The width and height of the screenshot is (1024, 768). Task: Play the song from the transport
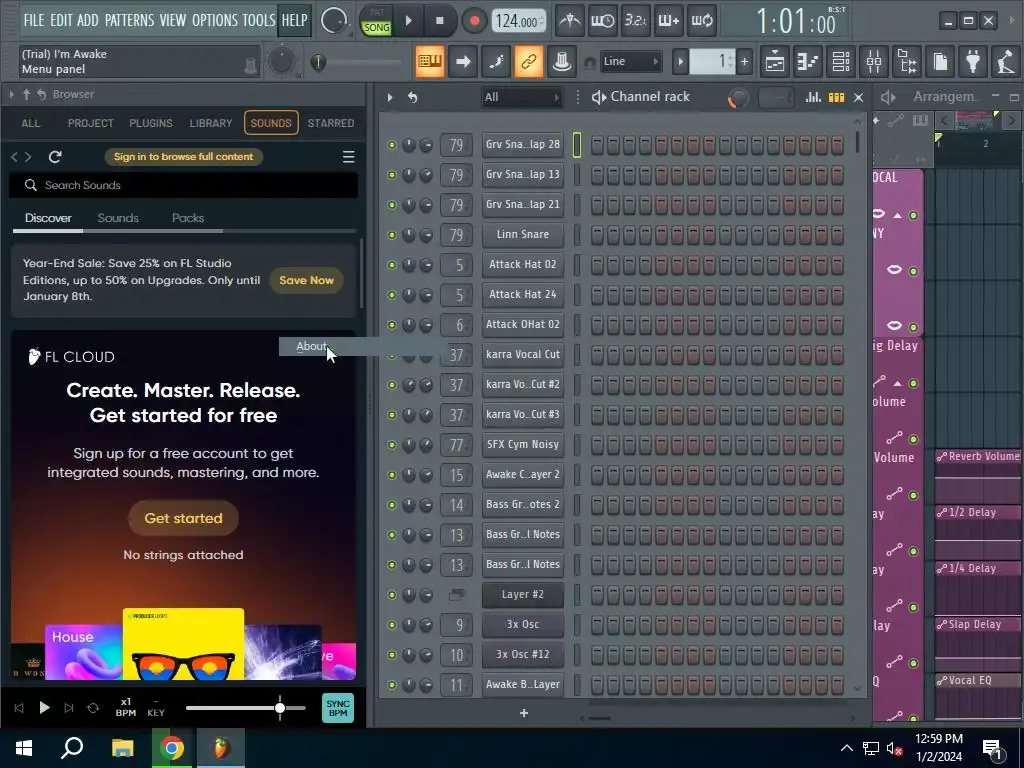point(409,21)
